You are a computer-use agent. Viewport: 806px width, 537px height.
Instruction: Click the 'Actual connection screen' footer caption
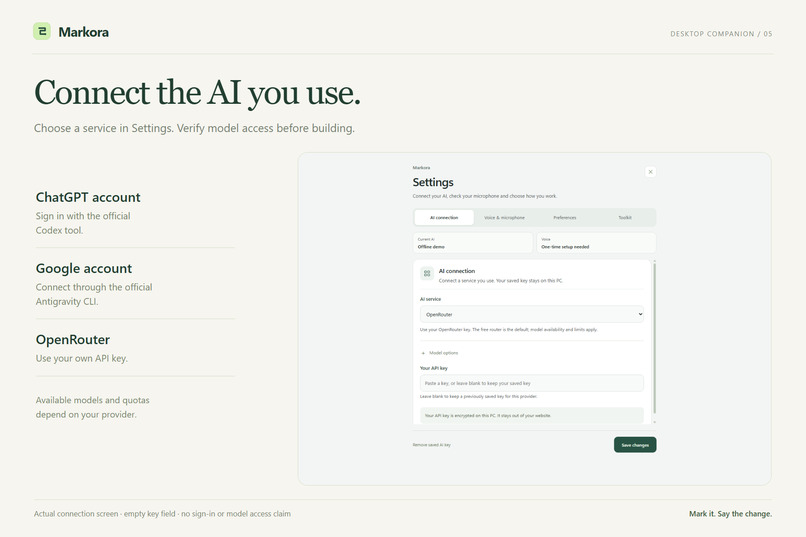[x=162, y=513]
